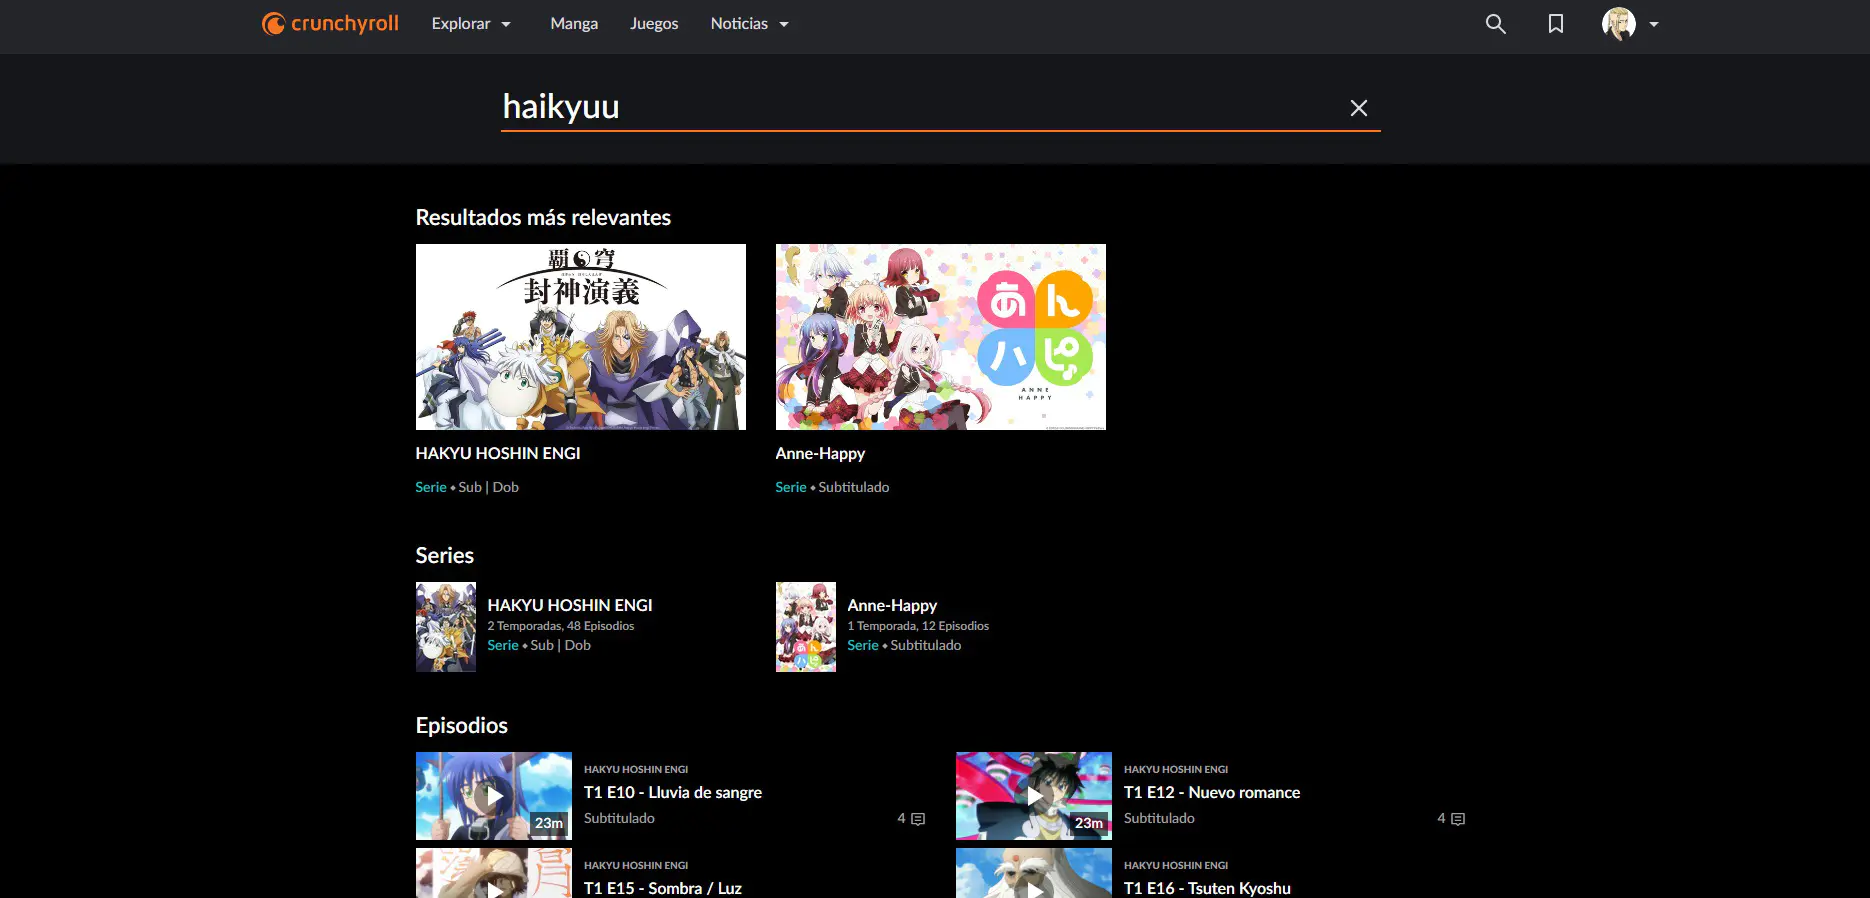Open HAKYU HOSHIN ENGI large poster
The width and height of the screenshot is (1870, 898).
[580, 337]
